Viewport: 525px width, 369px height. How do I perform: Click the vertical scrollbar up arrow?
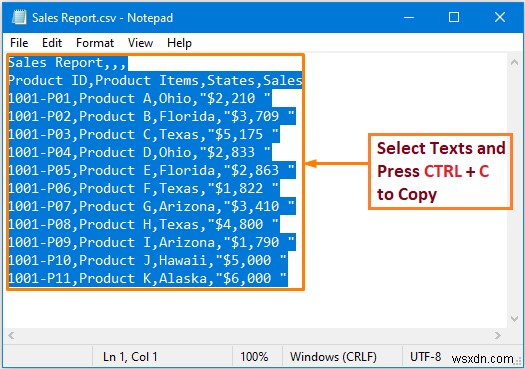[514, 62]
